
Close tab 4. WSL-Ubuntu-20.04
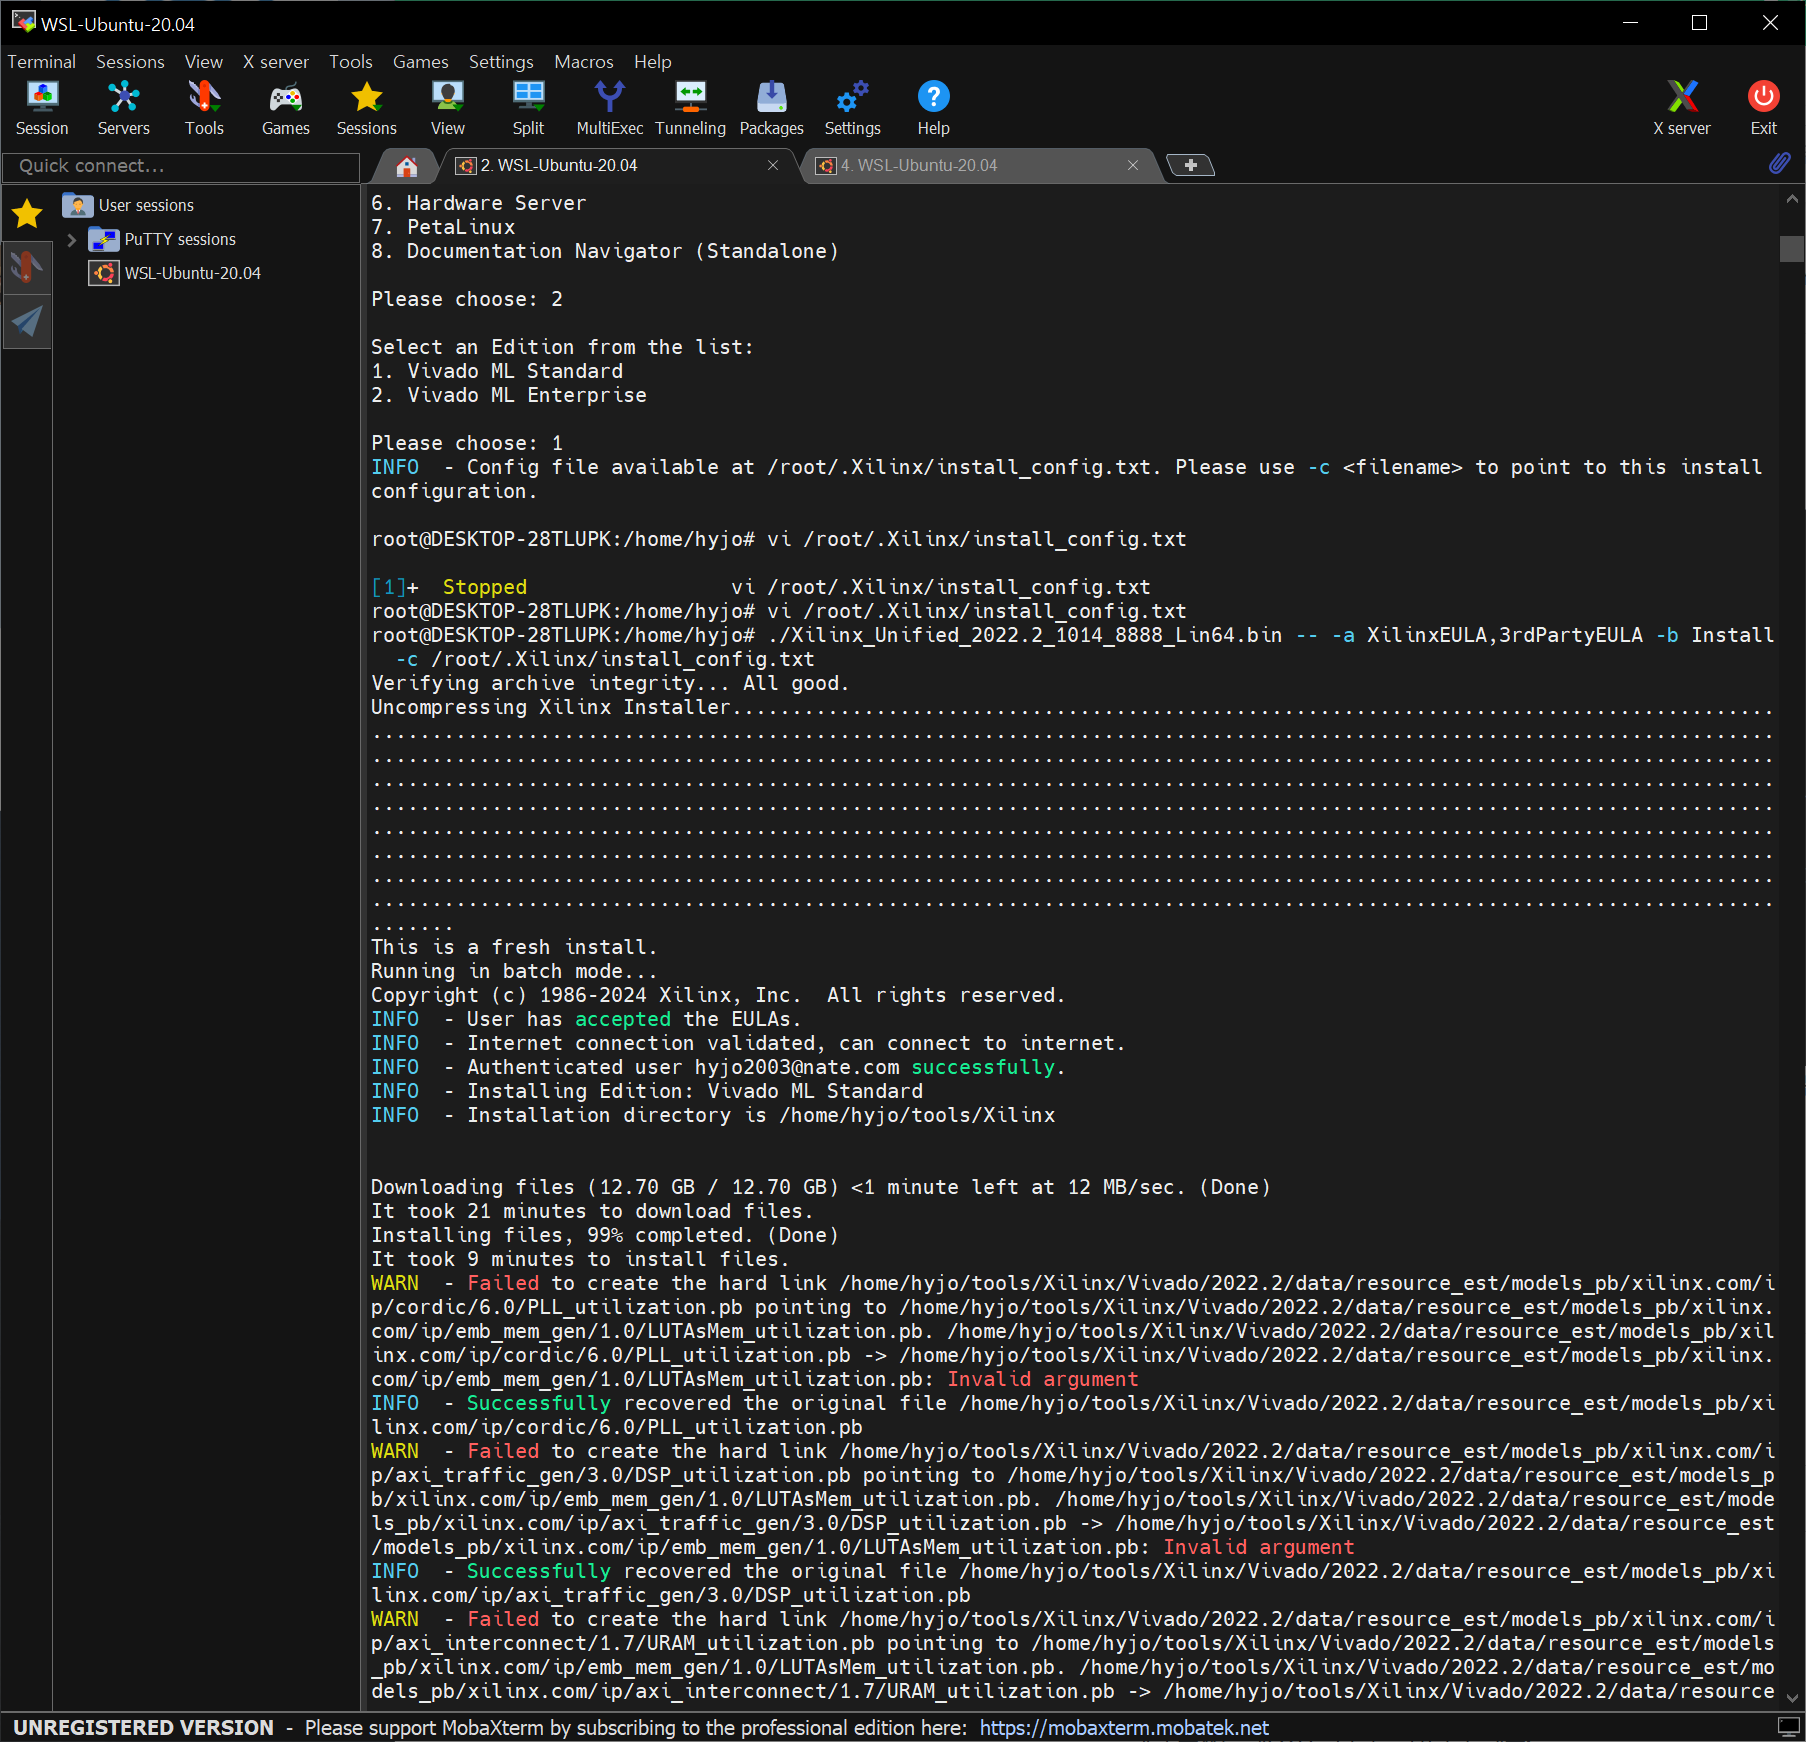pos(1133,165)
